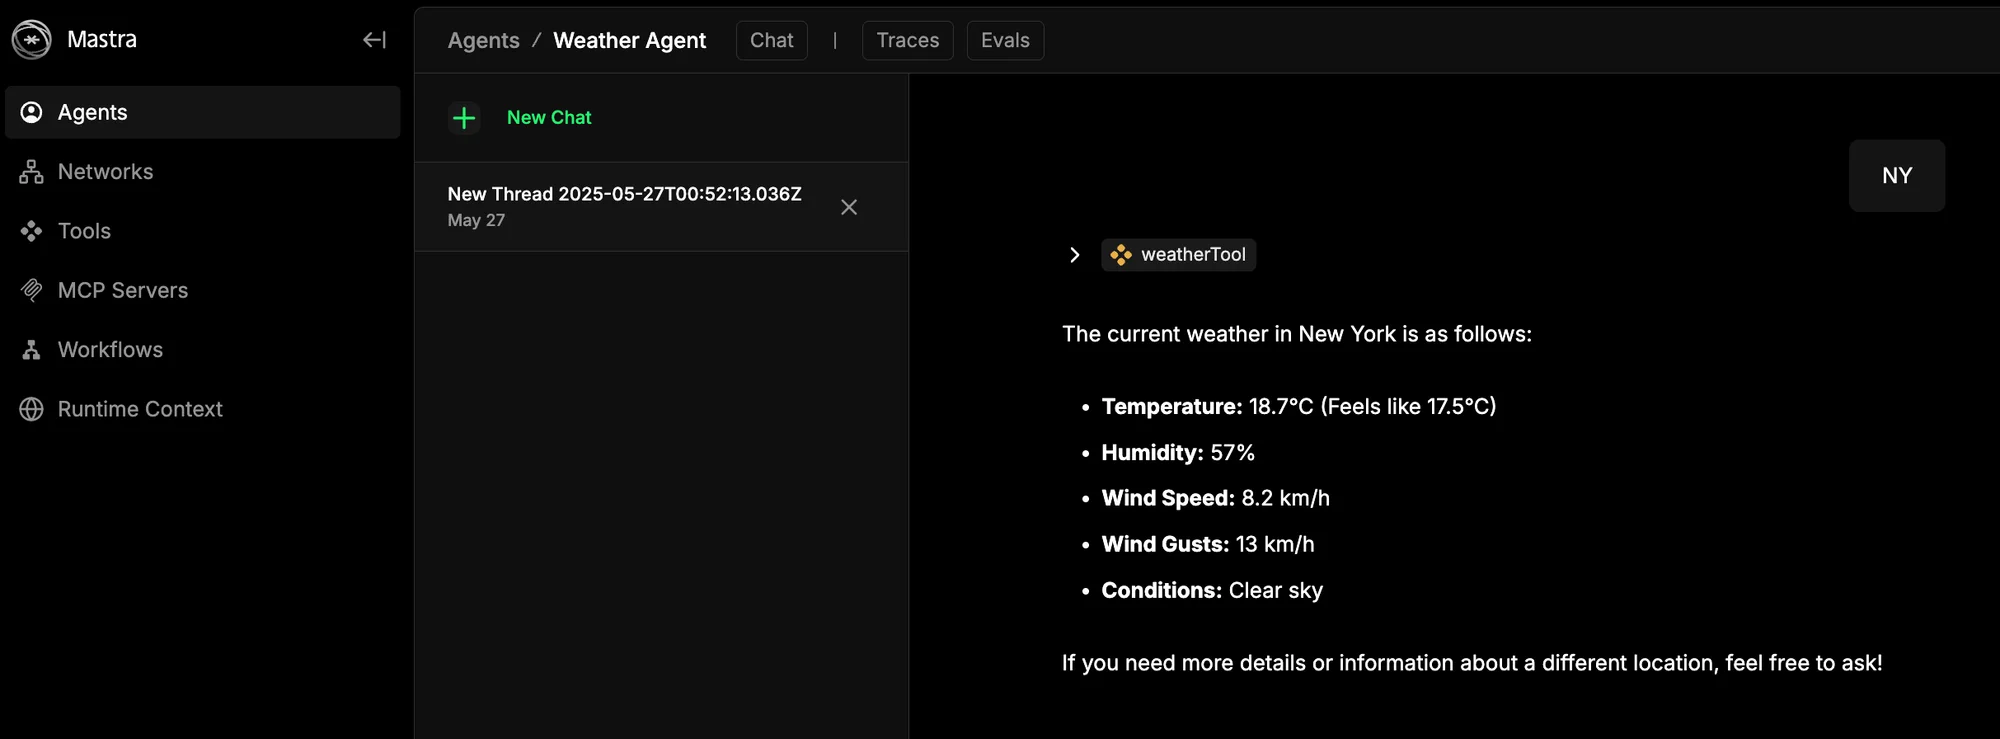
Task: Start a New Chat
Action: point(549,118)
